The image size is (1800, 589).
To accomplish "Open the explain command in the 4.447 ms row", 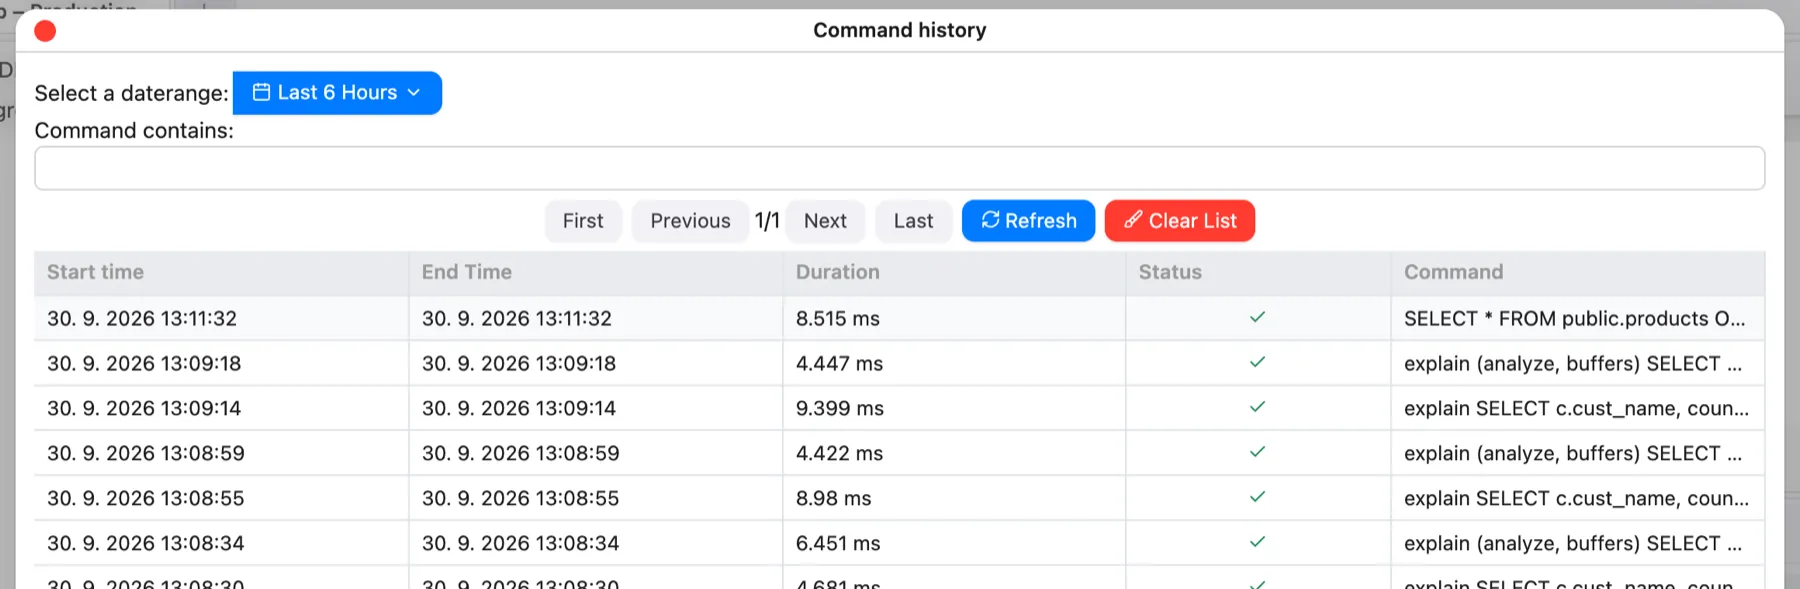I will click(x=1573, y=364).
